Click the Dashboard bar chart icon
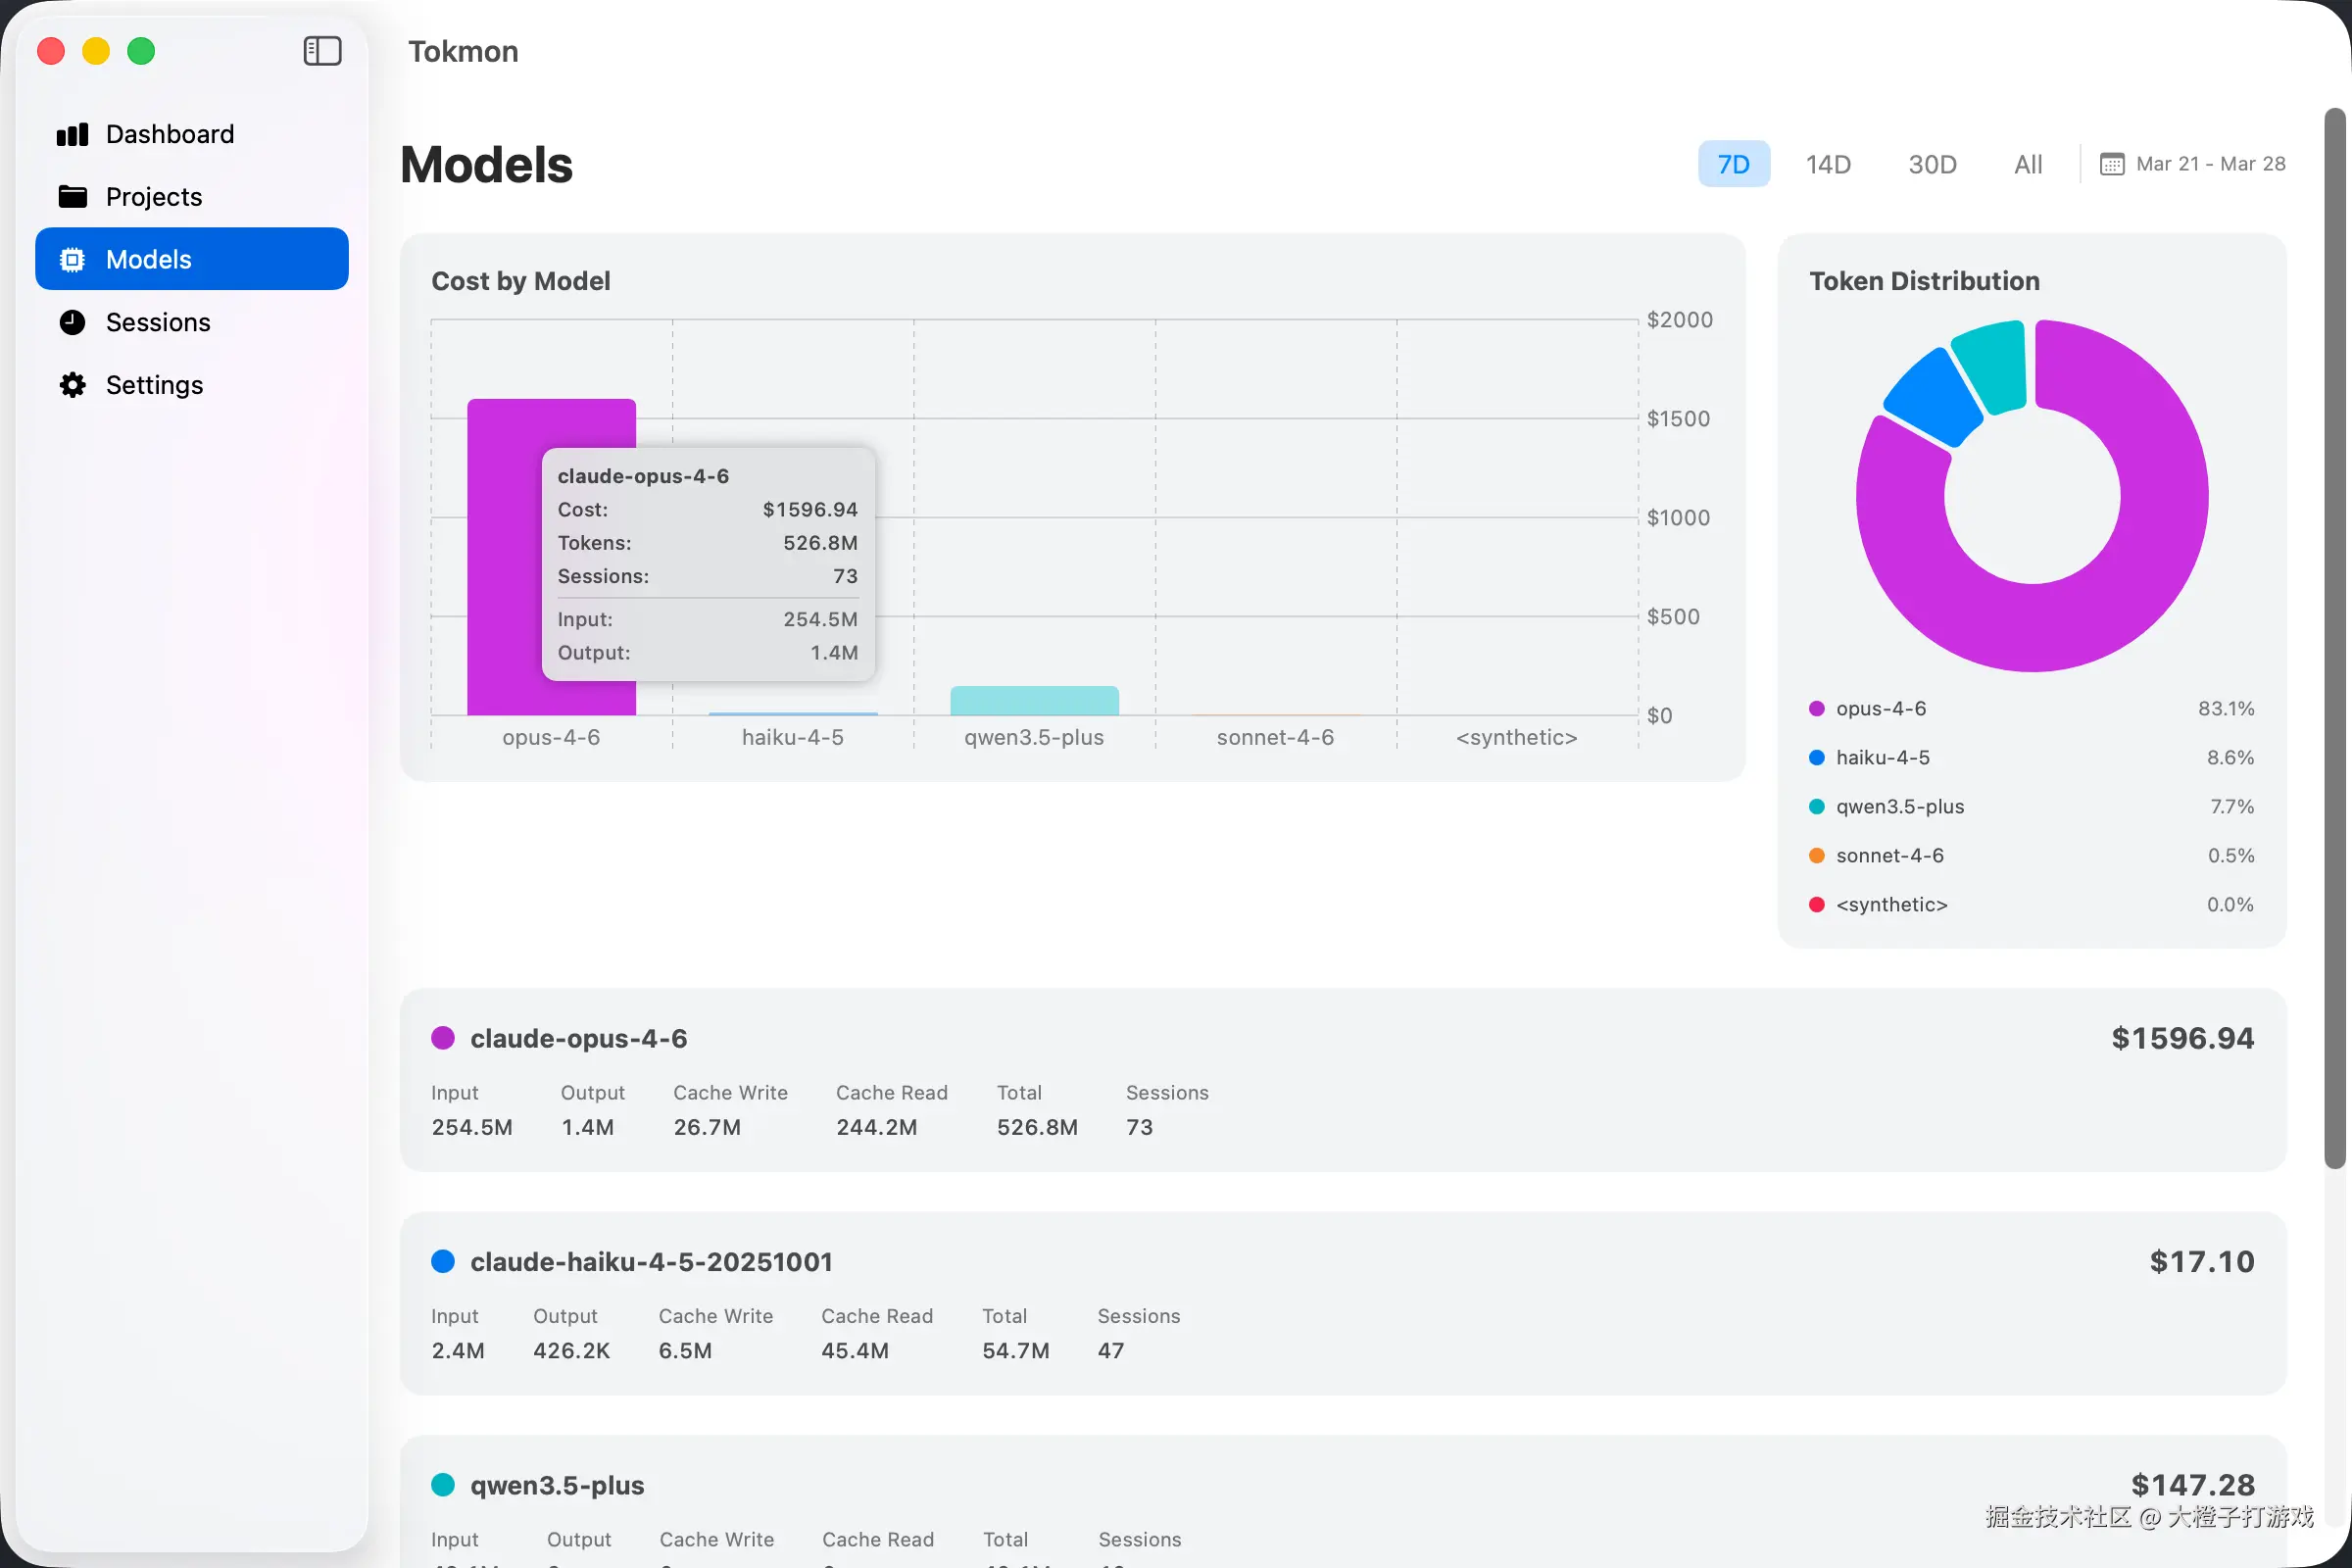 coord(72,134)
